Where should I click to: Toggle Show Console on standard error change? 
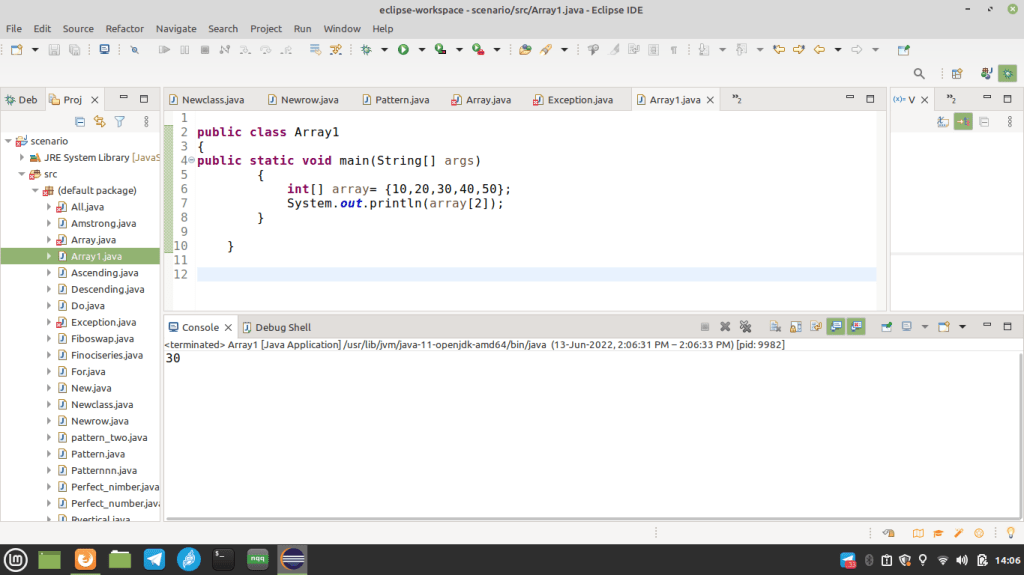pos(856,327)
